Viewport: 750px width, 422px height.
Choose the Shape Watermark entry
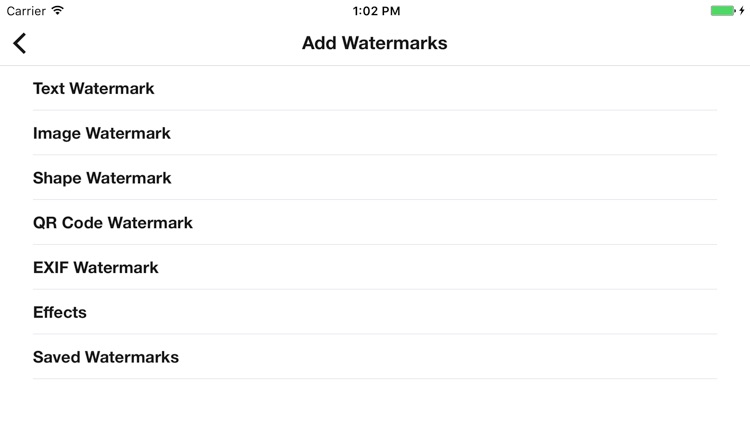pos(102,178)
